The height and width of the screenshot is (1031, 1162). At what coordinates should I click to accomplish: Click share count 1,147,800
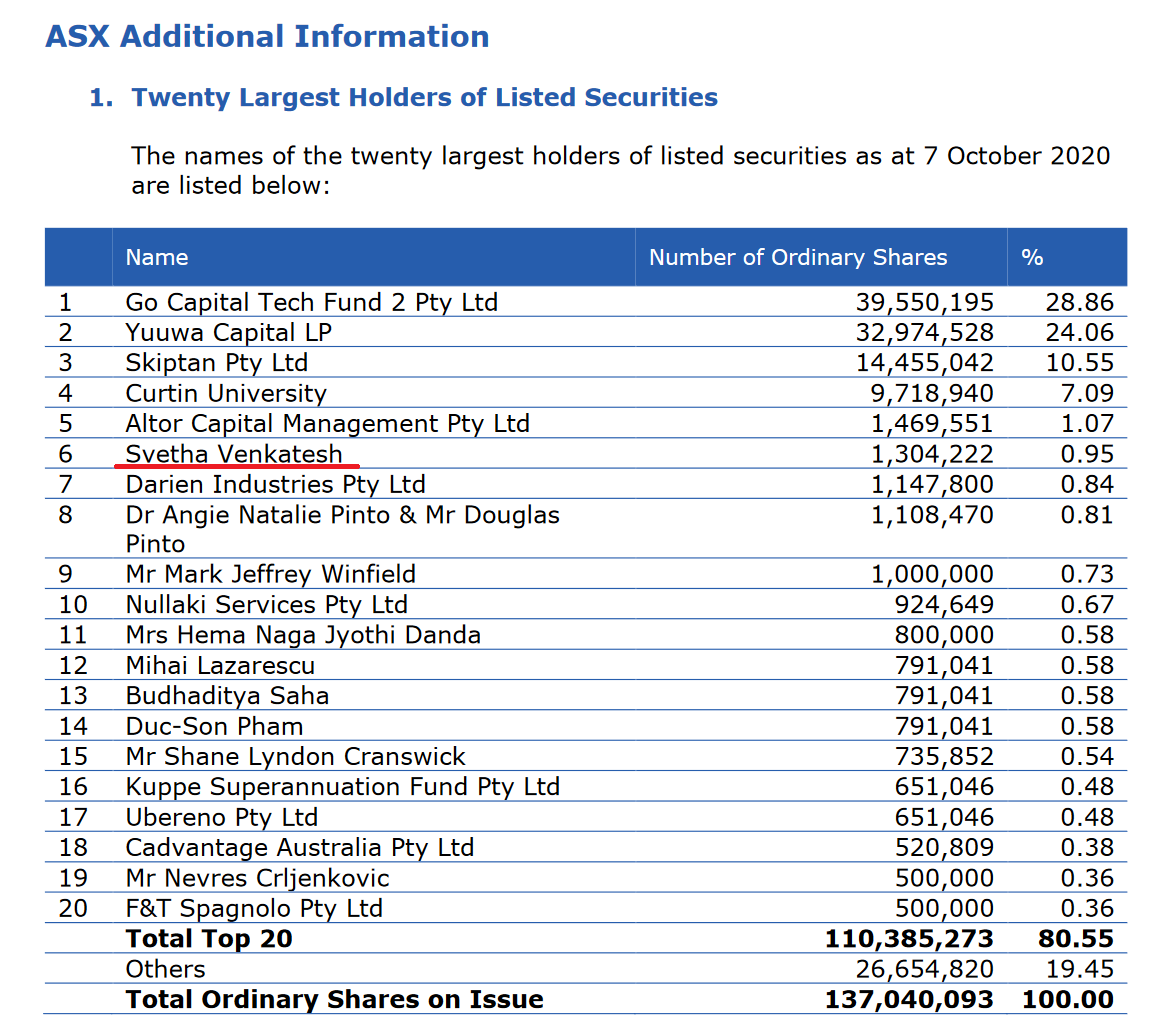pos(932,485)
